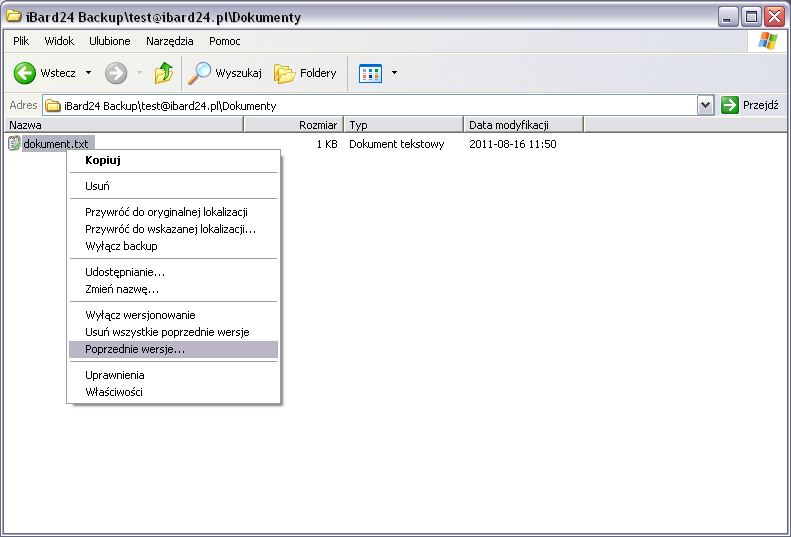The image size is (791, 537).
Task: Click the Windows flag logo
Action: click(767, 41)
